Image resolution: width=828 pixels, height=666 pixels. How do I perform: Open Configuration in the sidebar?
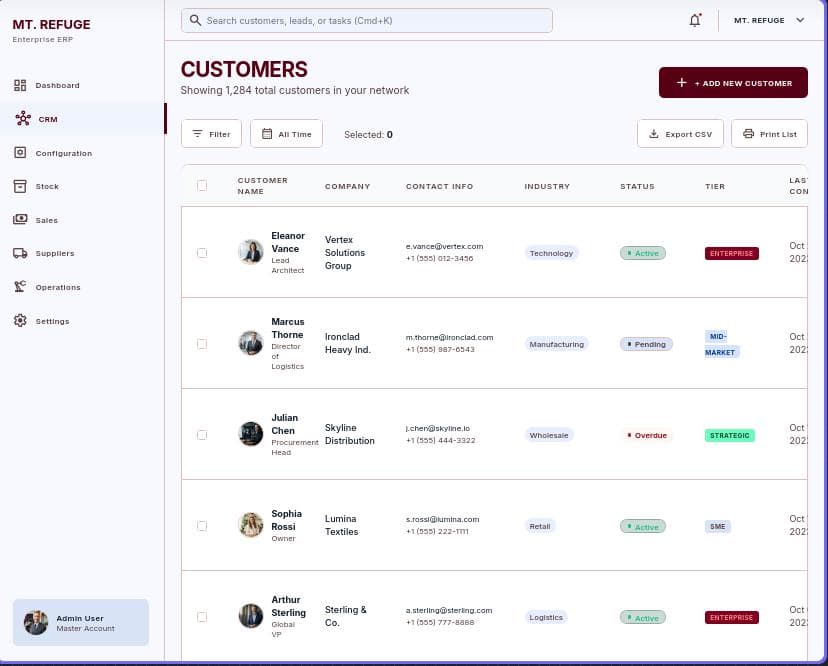[82, 153]
